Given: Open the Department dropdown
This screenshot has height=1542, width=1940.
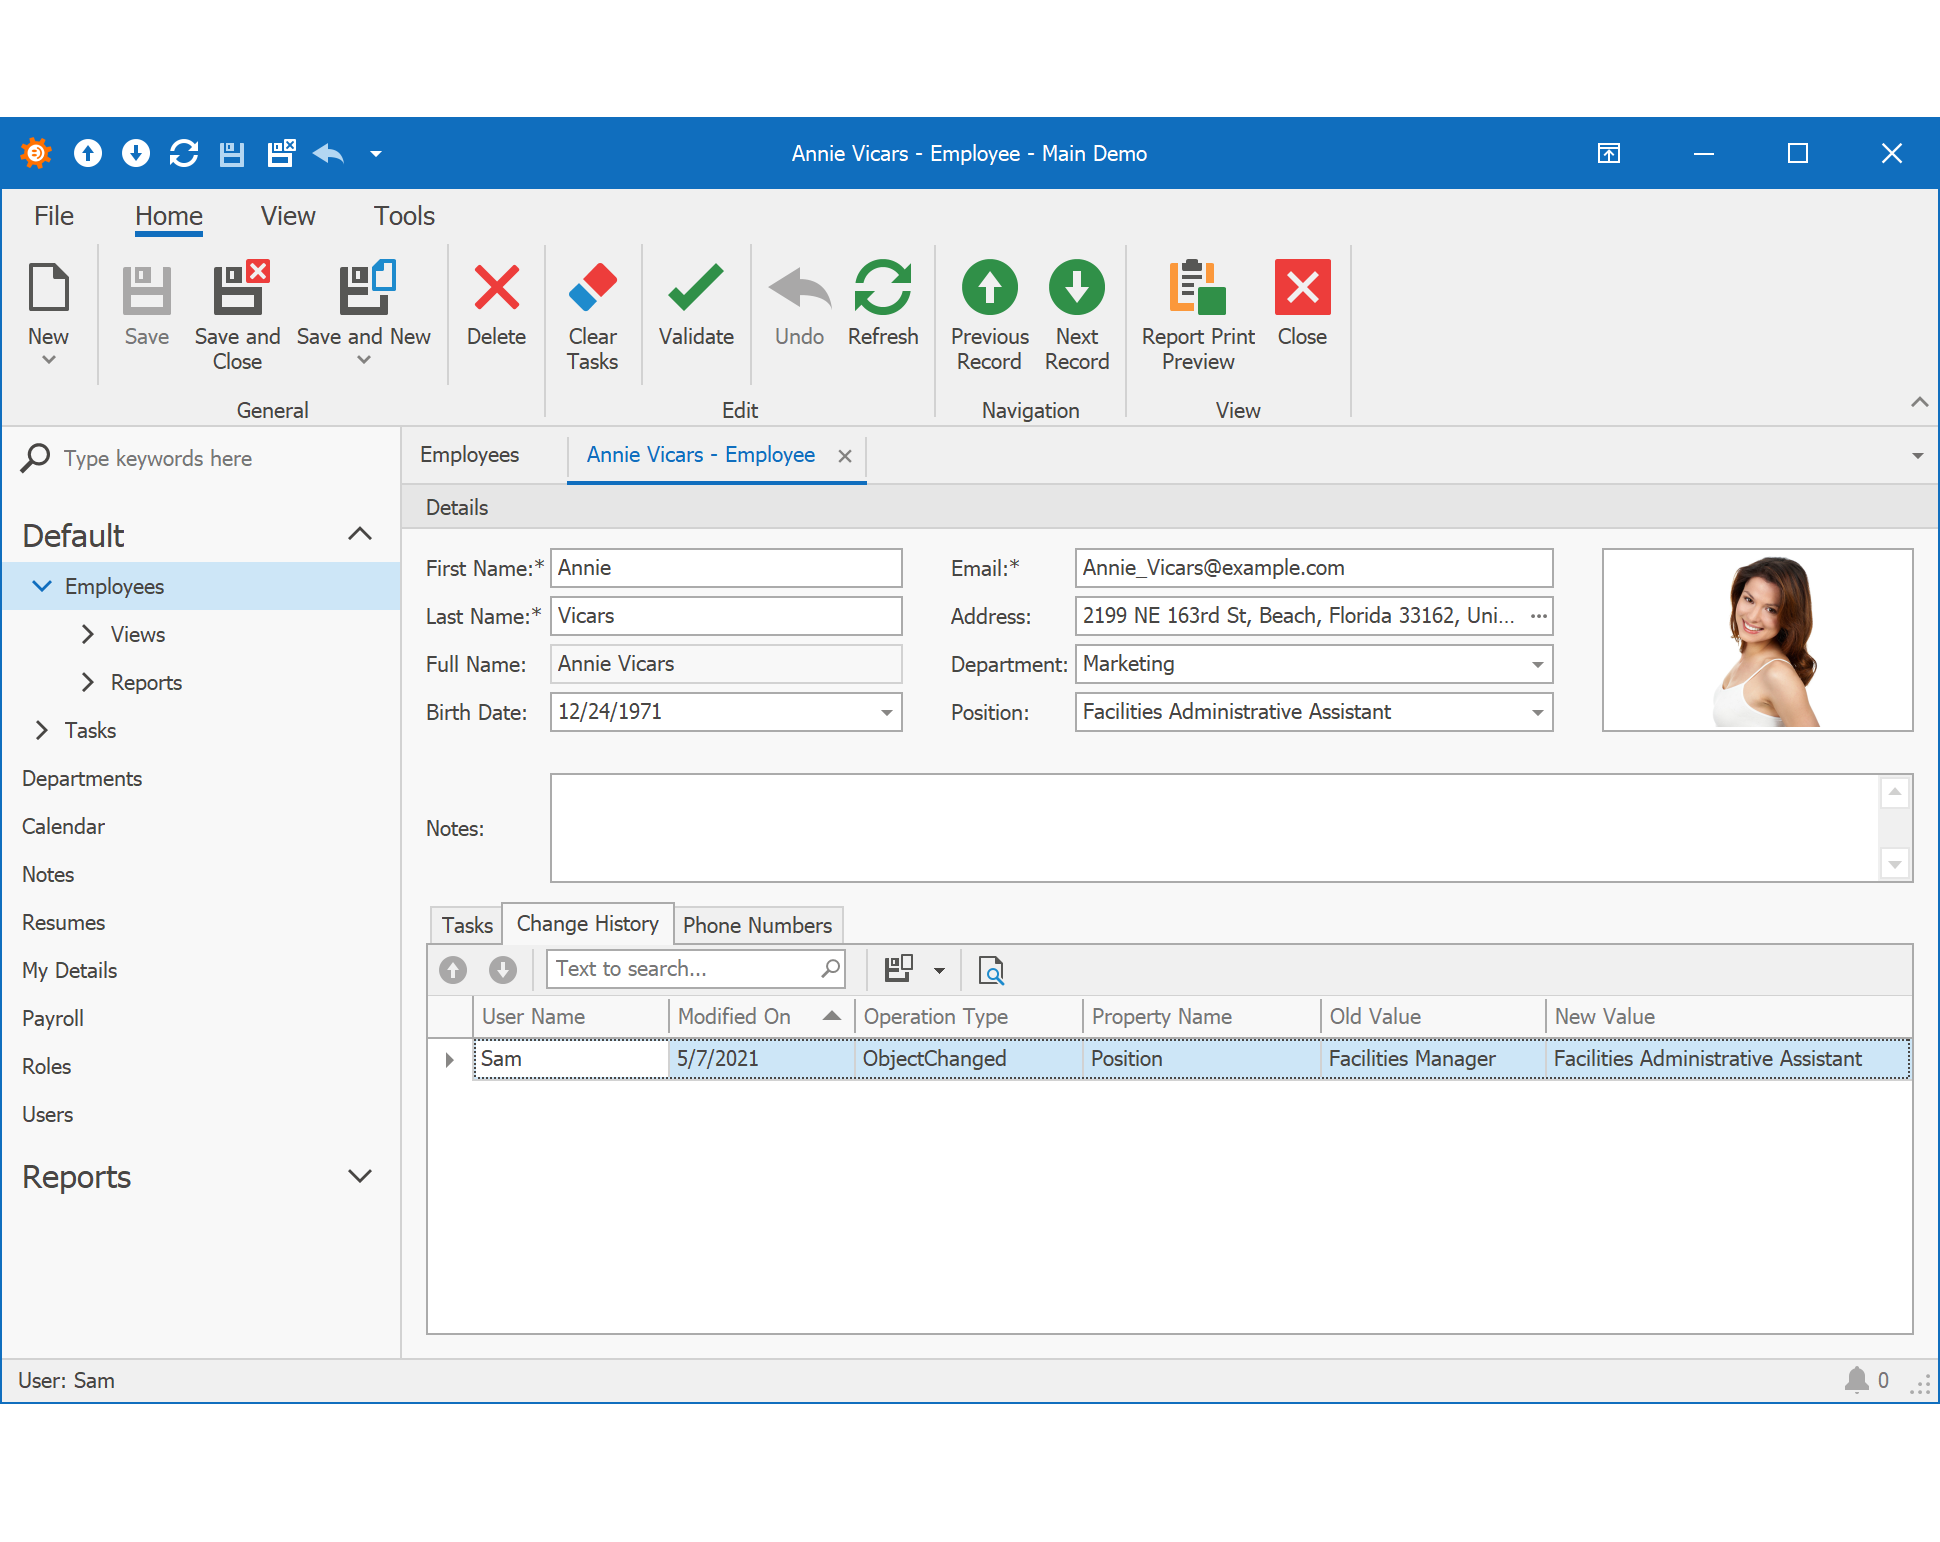Looking at the screenshot, I should [x=1537, y=665].
